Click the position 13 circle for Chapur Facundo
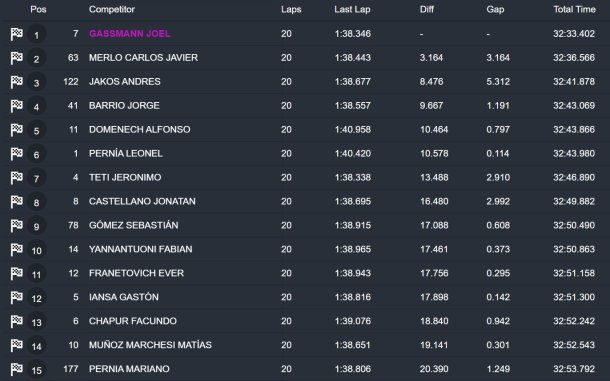610x381 pixels. (x=37, y=321)
